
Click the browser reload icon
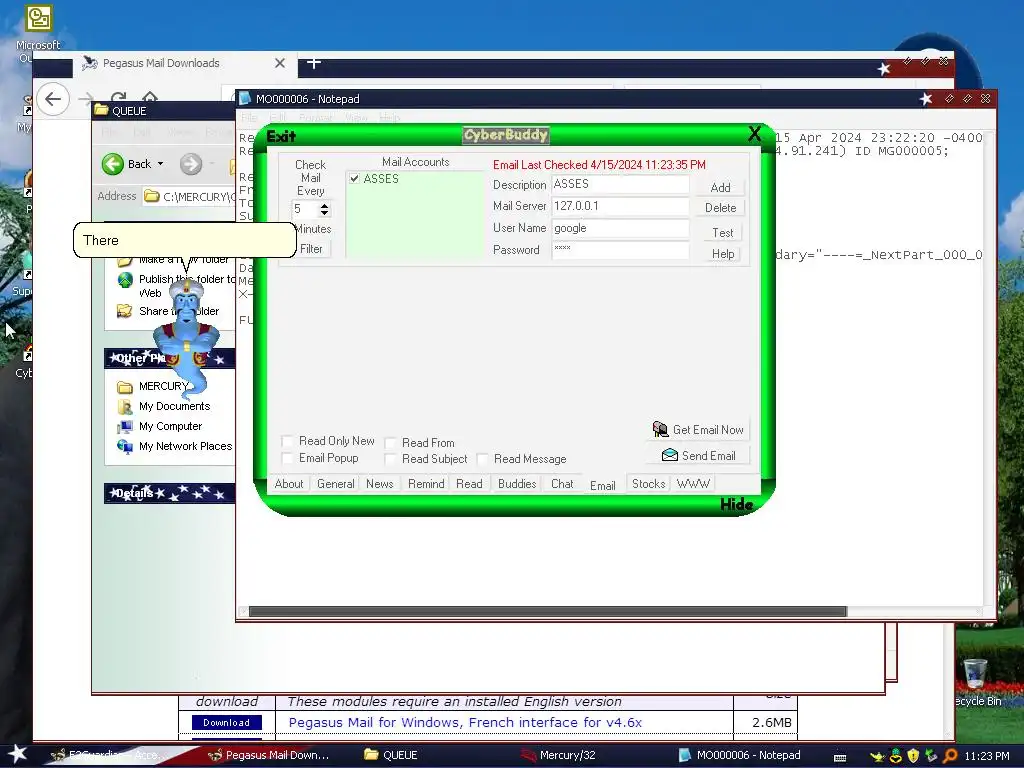tap(118, 99)
